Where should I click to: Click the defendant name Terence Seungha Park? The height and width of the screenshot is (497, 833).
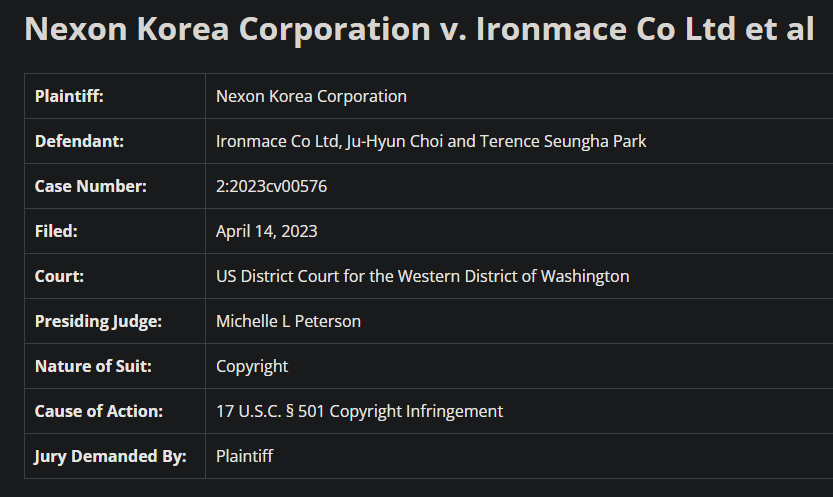click(564, 141)
